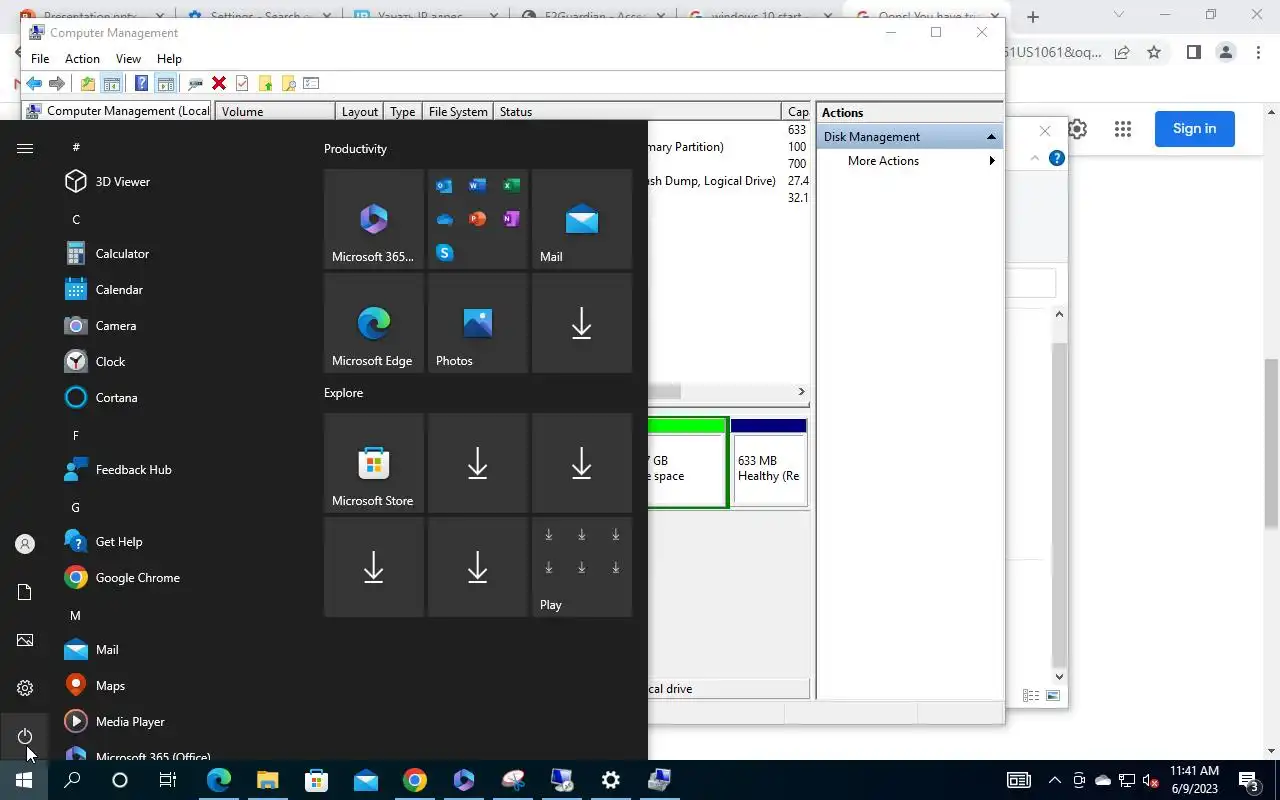Show hidden tray icons chevron
This screenshot has width=1280, height=800.
coord(1054,780)
